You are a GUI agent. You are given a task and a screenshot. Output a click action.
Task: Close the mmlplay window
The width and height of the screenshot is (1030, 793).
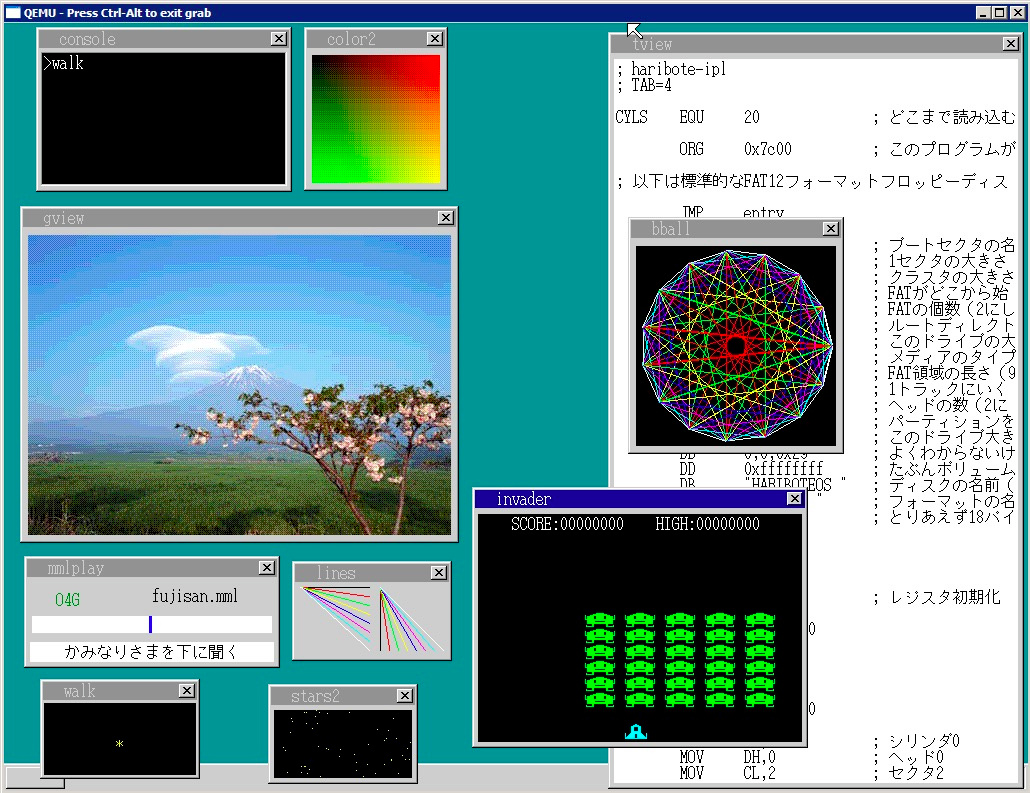(x=266, y=567)
